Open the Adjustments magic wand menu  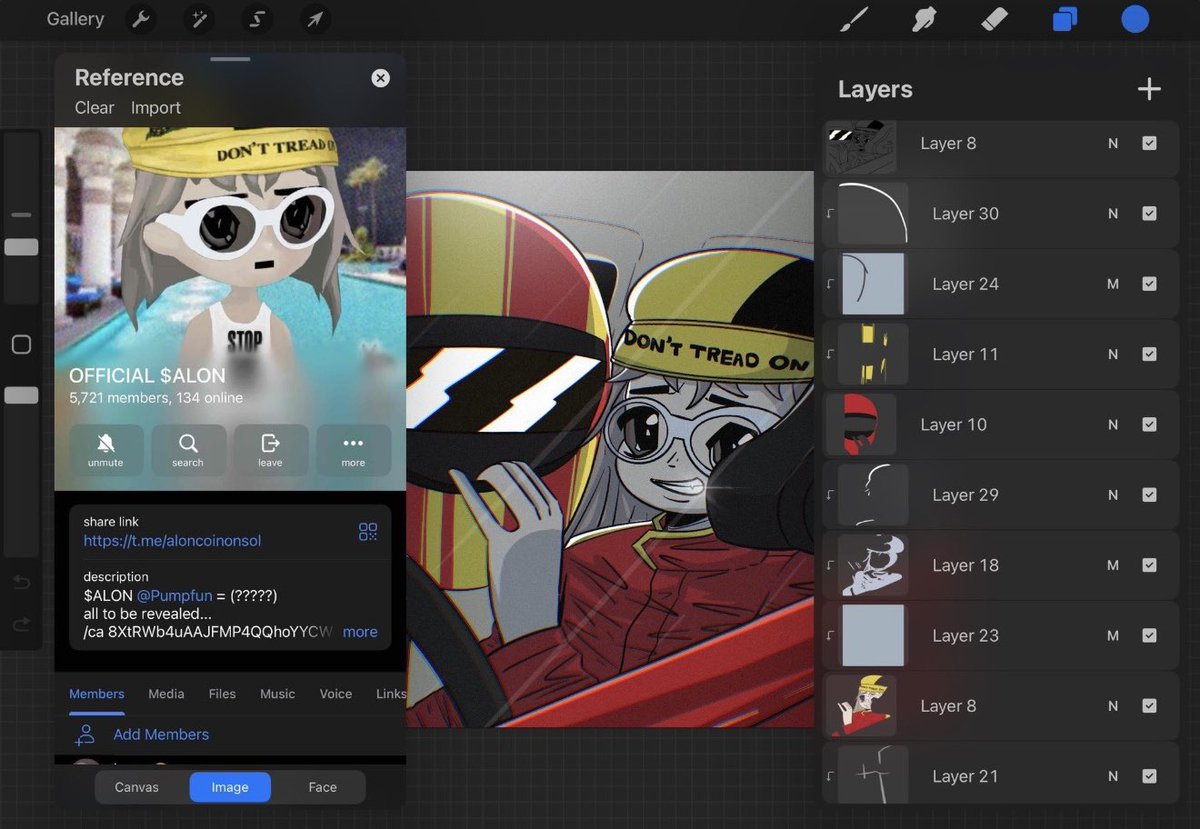[x=198, y=19]
